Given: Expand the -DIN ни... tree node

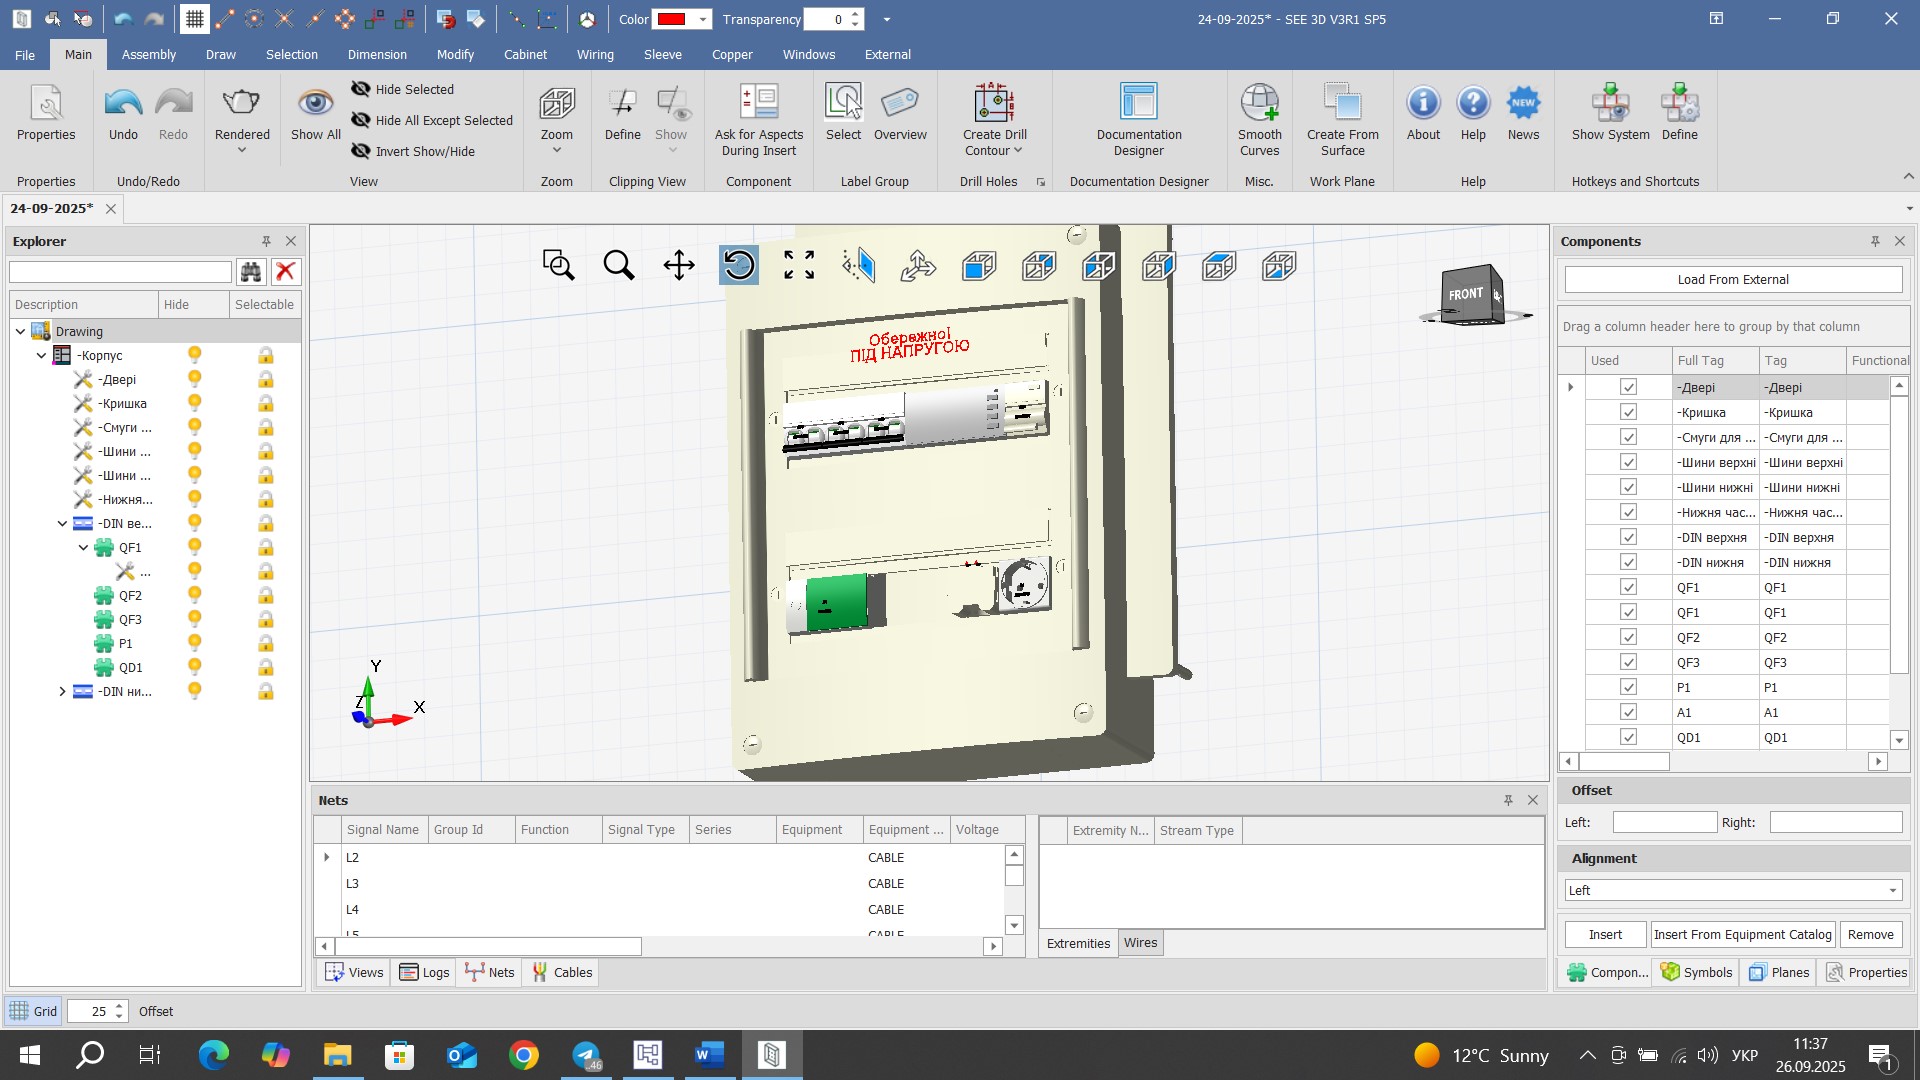Looking at the screenshot, I should (62, 691).
